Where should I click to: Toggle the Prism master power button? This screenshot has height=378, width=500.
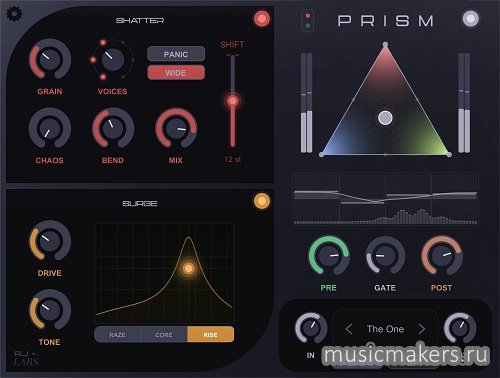[x=471, y=19]
